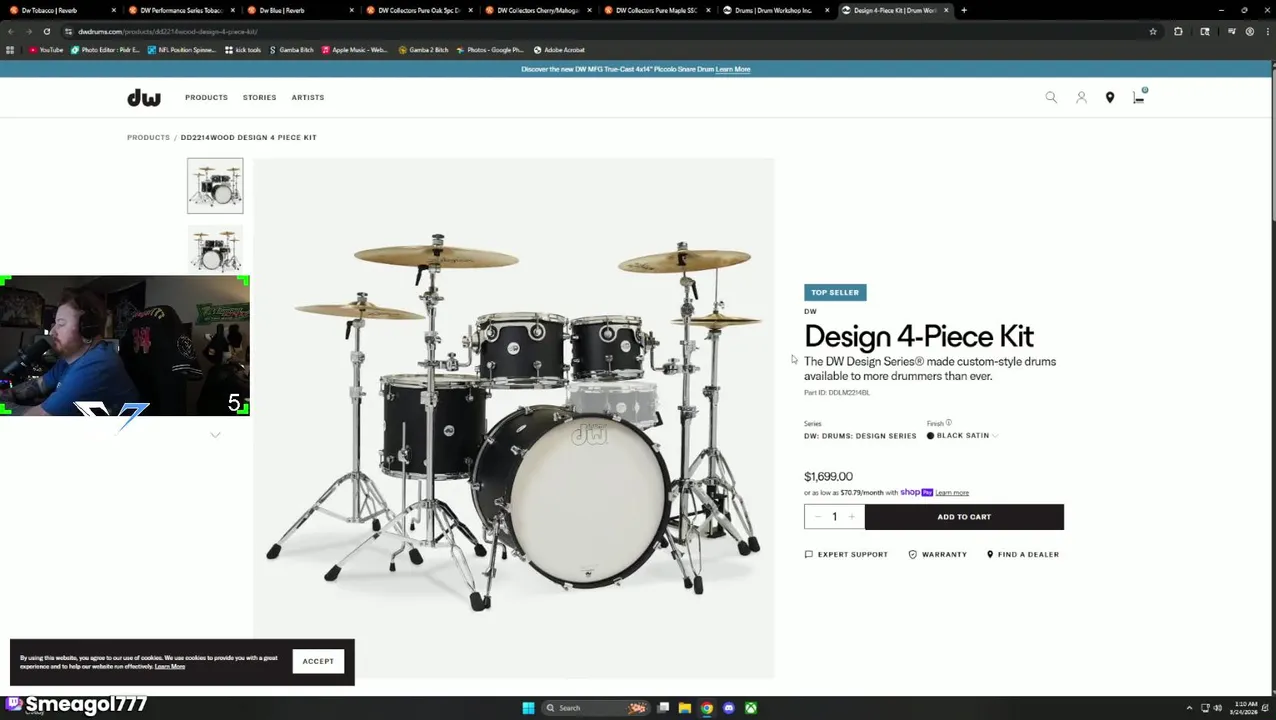Open the apps grid in bookmarks bar
The height and width of the screenshot is (720, 1276).
[x=10, y=50]
